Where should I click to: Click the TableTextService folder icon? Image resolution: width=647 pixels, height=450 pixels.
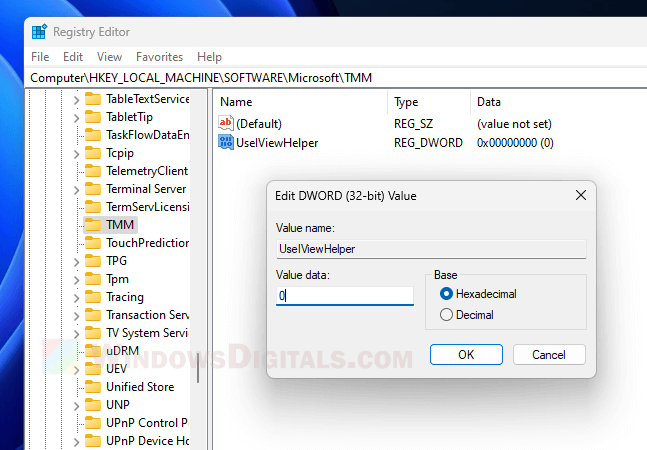pos(93,99)
